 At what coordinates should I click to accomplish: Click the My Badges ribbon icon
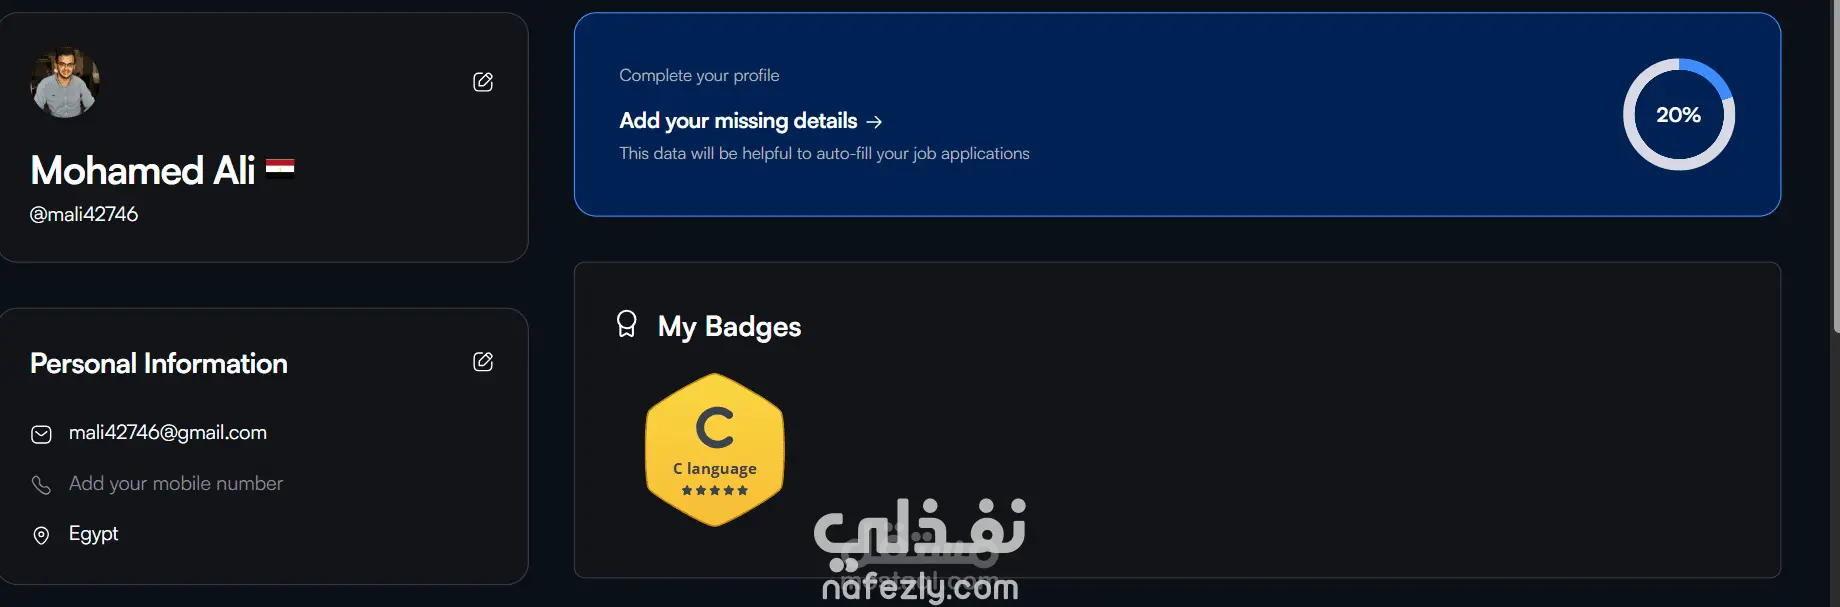point(627,324)
